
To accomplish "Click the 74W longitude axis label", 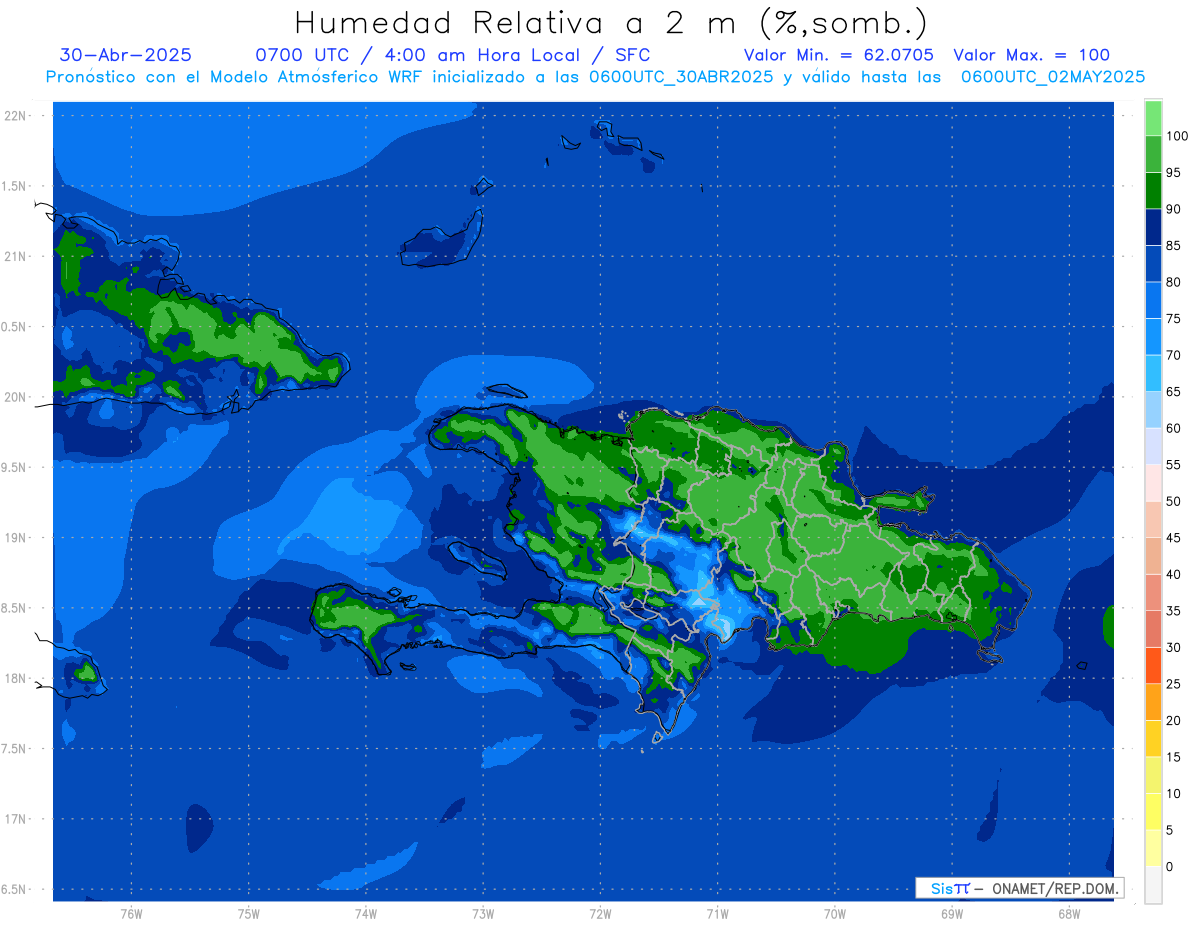I will point(365,914).
